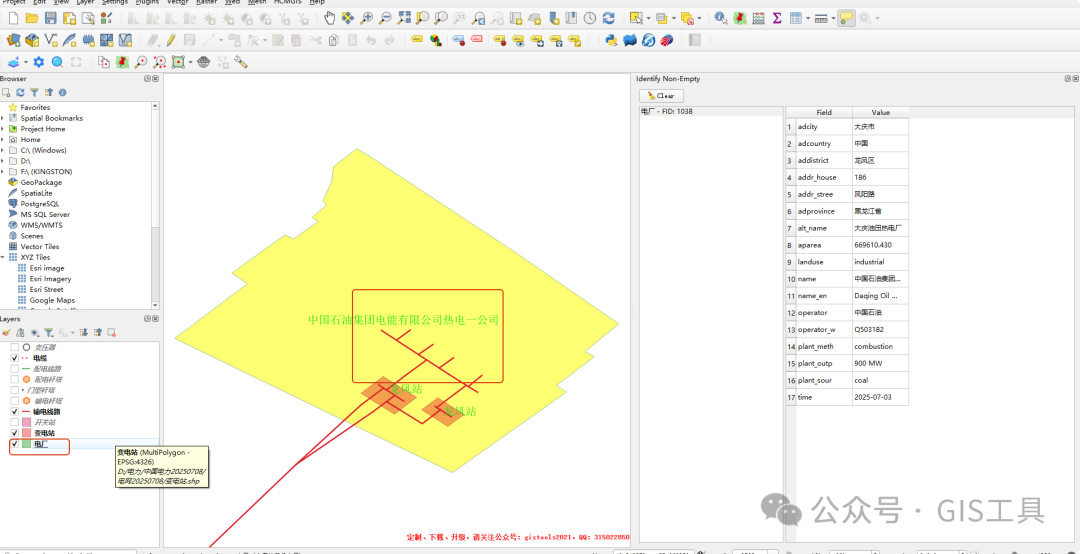Select the 电厂 - FID: 1038 result entry
The image size is (1080, 554).
pos(666,111)
